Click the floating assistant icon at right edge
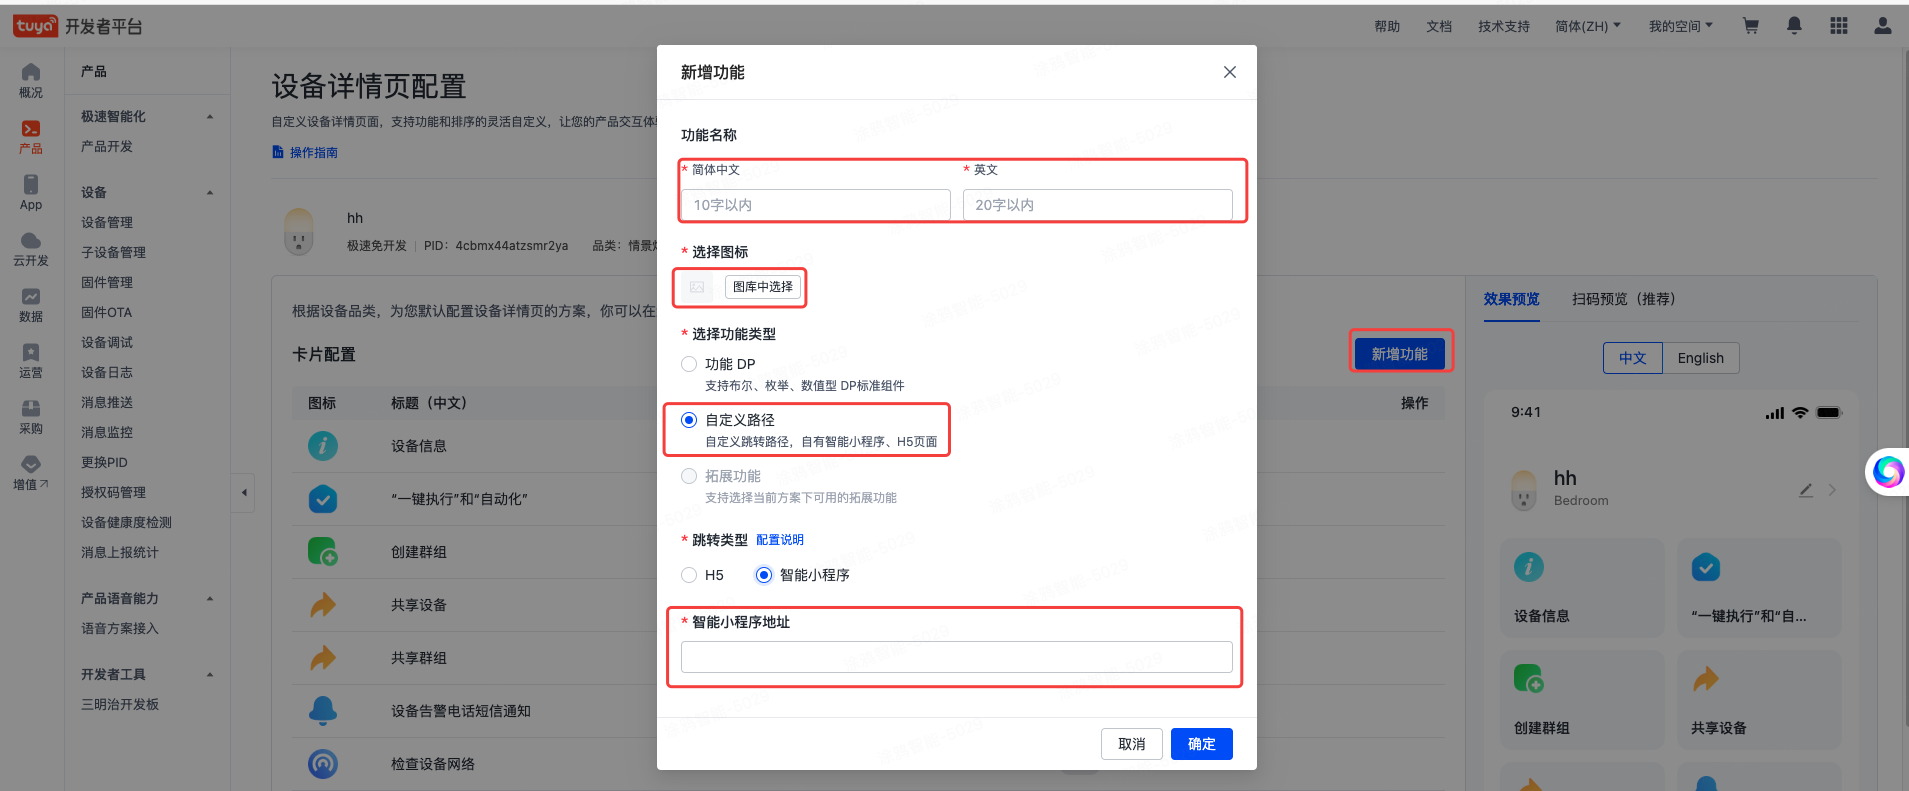The image size is (1909, 791). point(1888,471)
